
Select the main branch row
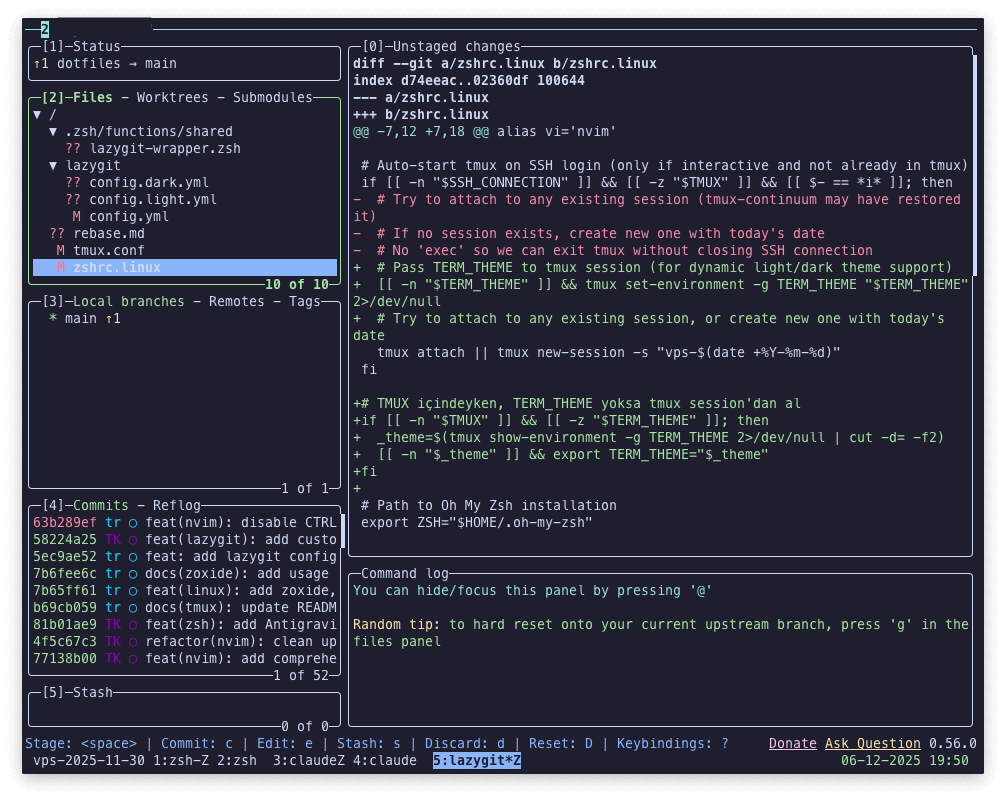185,319
